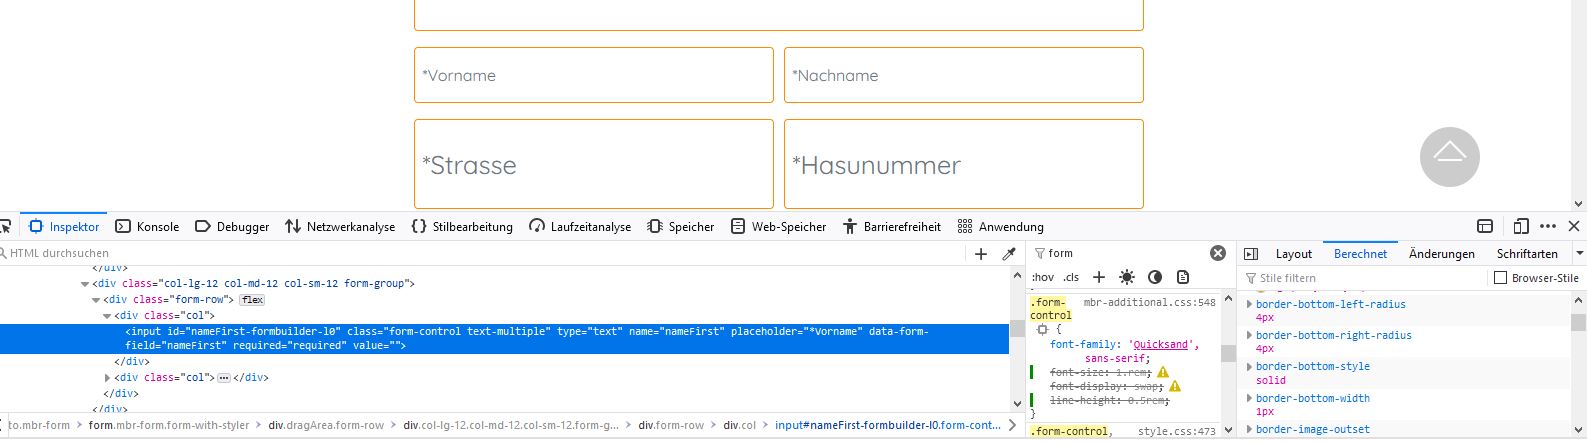Toggle the :hov pseudo-class panel
Viewport: 1587px width, 443px height.
click(x=1043, y=277)
